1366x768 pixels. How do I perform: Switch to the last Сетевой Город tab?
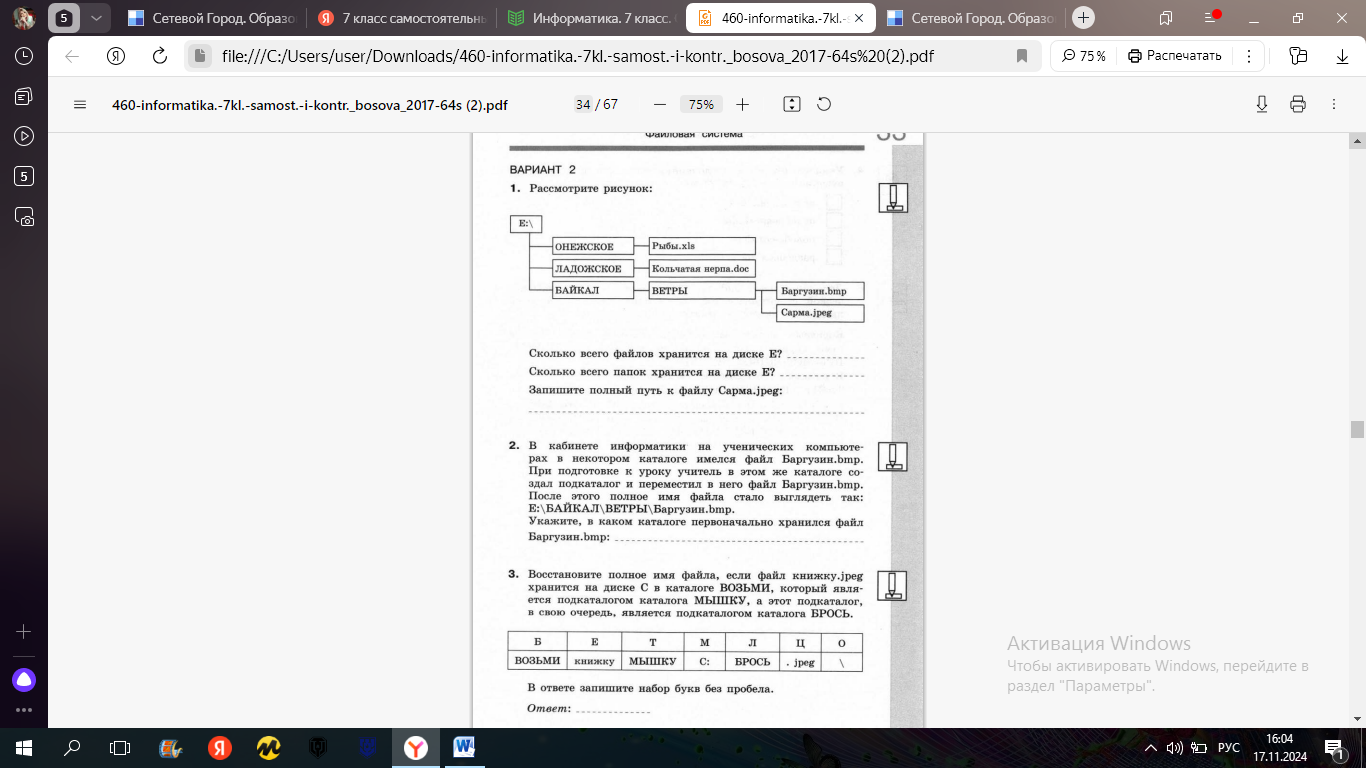972,18
